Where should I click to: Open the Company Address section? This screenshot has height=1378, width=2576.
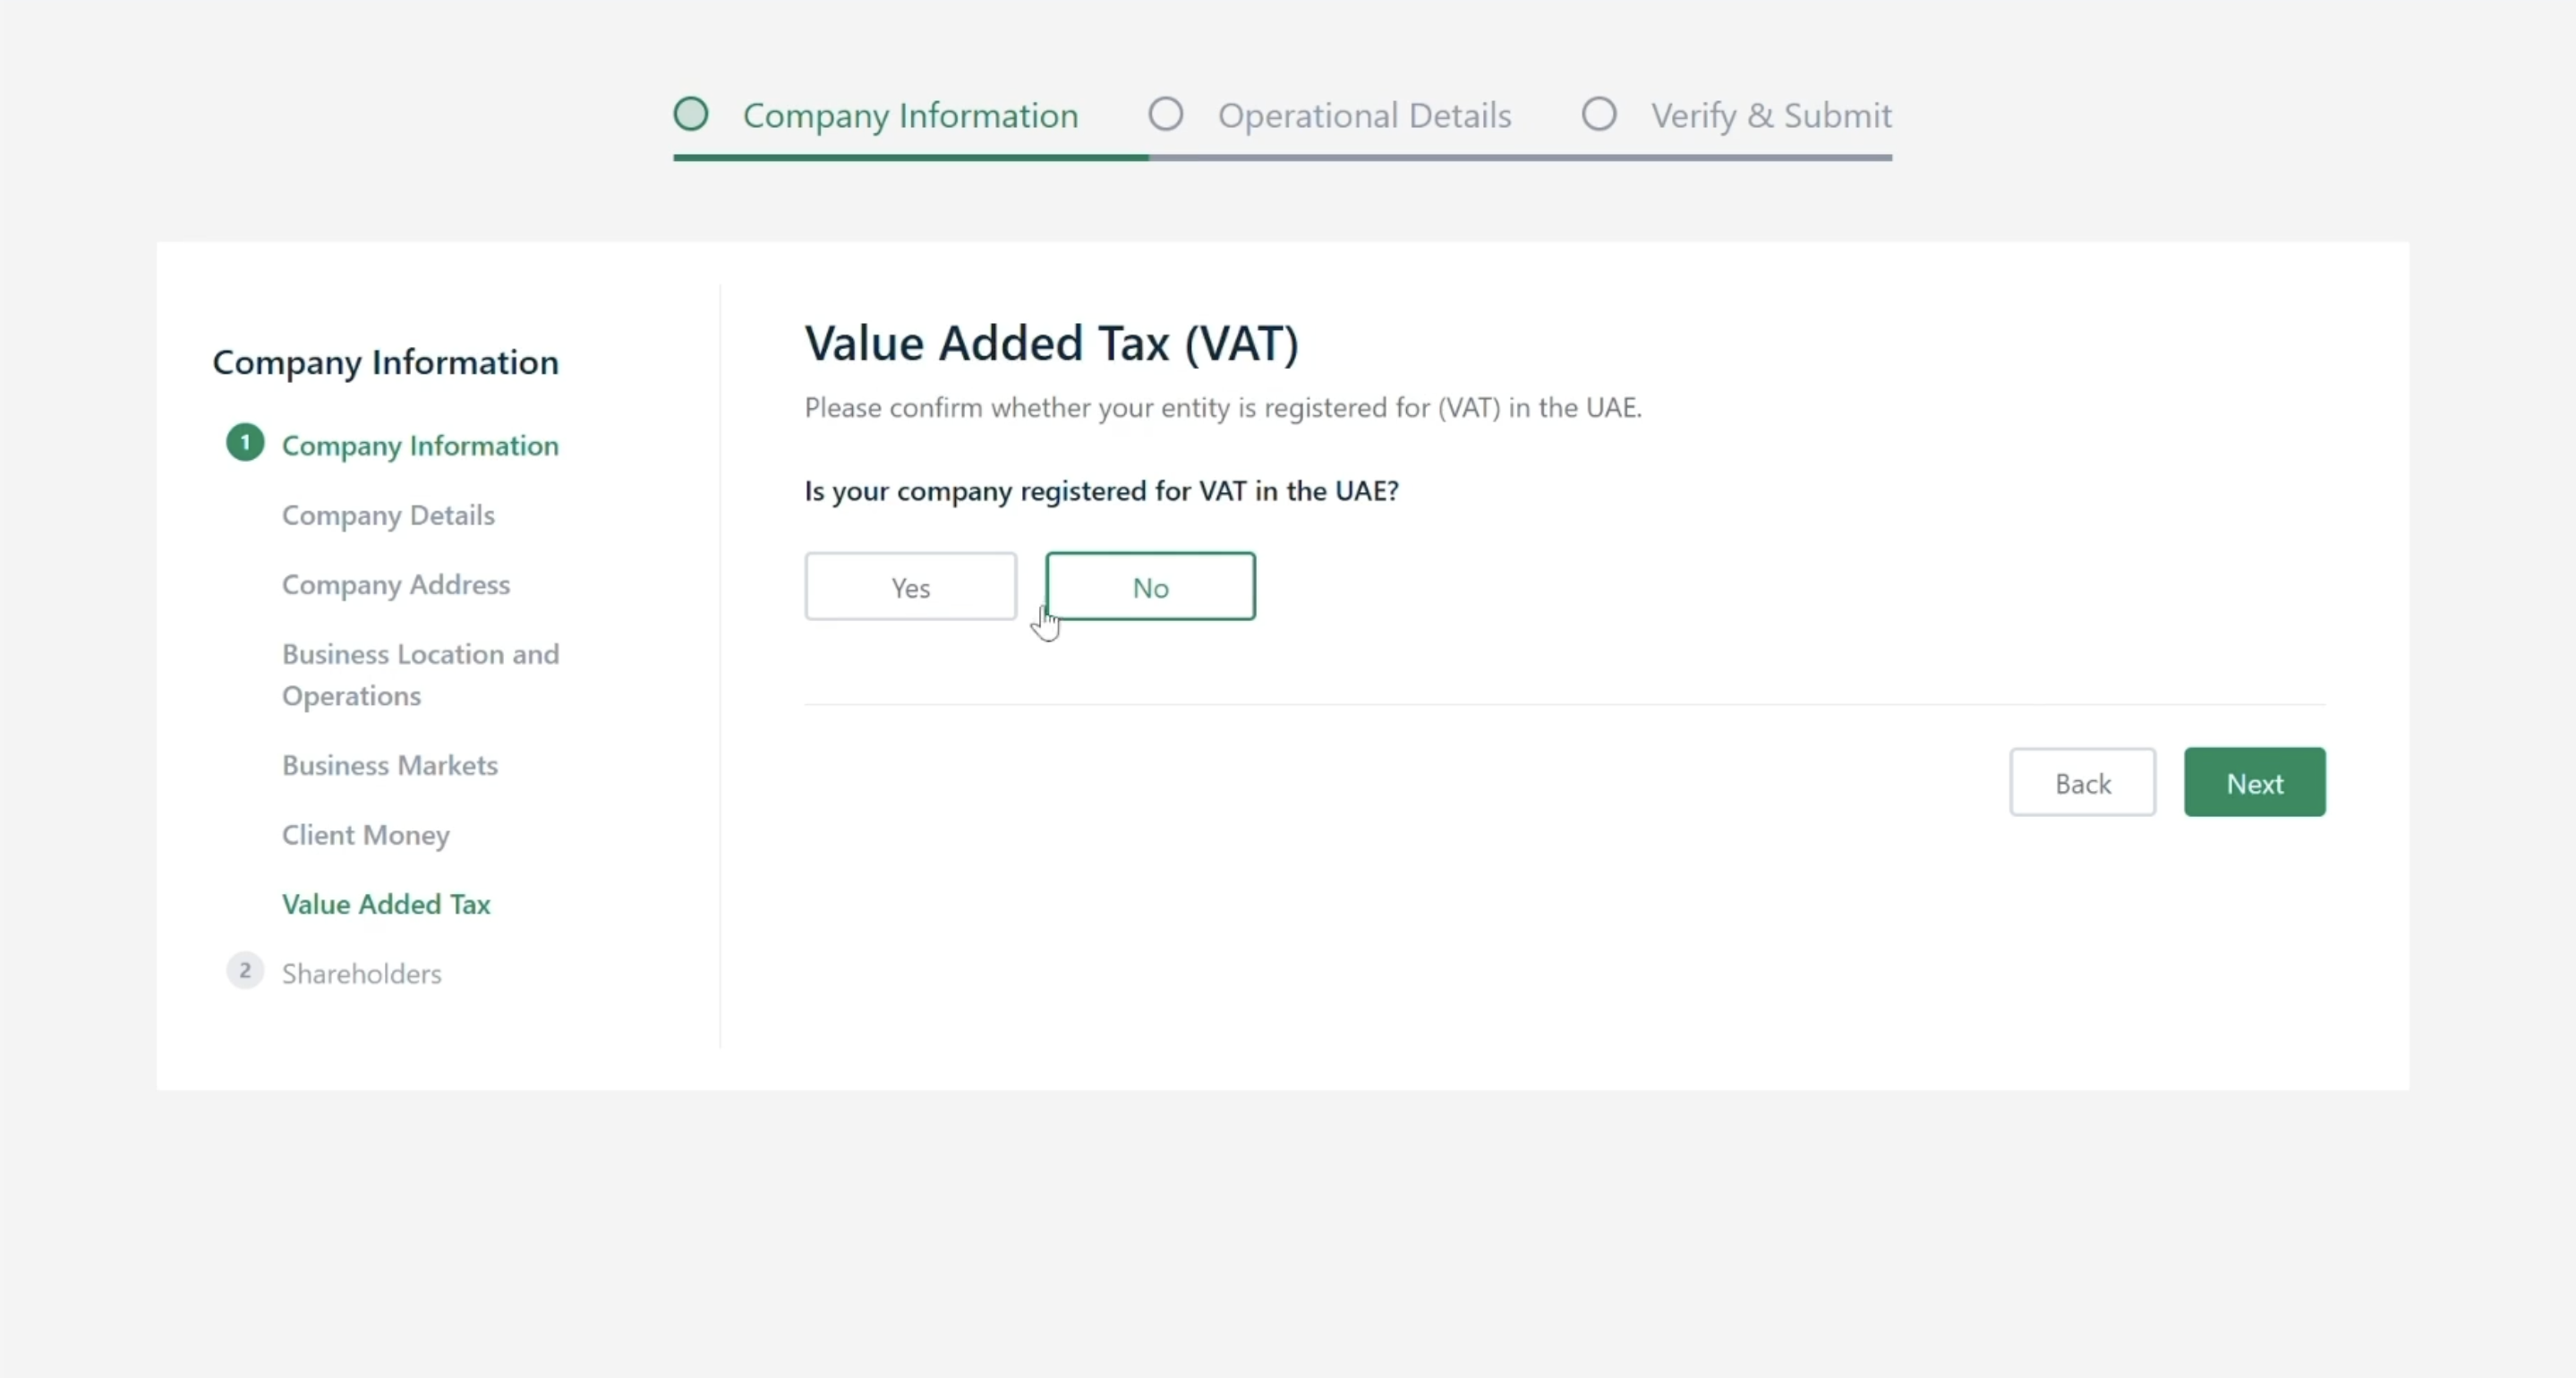(x=395, y=585)
